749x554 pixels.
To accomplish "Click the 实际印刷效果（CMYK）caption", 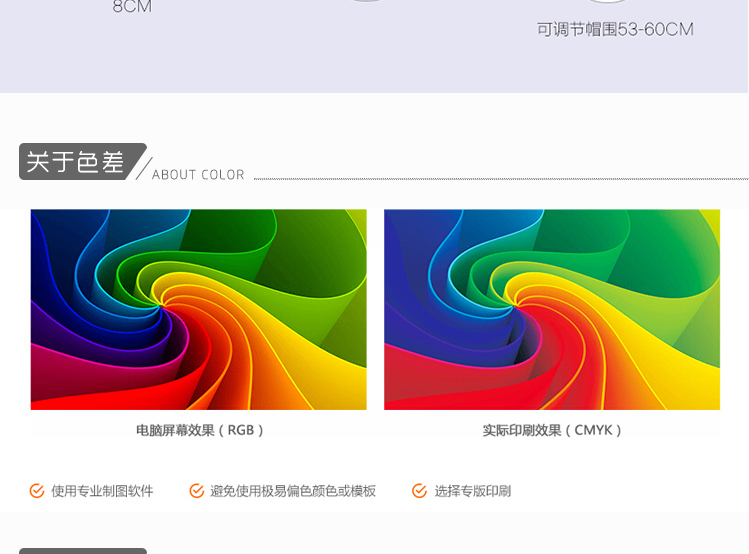I will [552, 430].
